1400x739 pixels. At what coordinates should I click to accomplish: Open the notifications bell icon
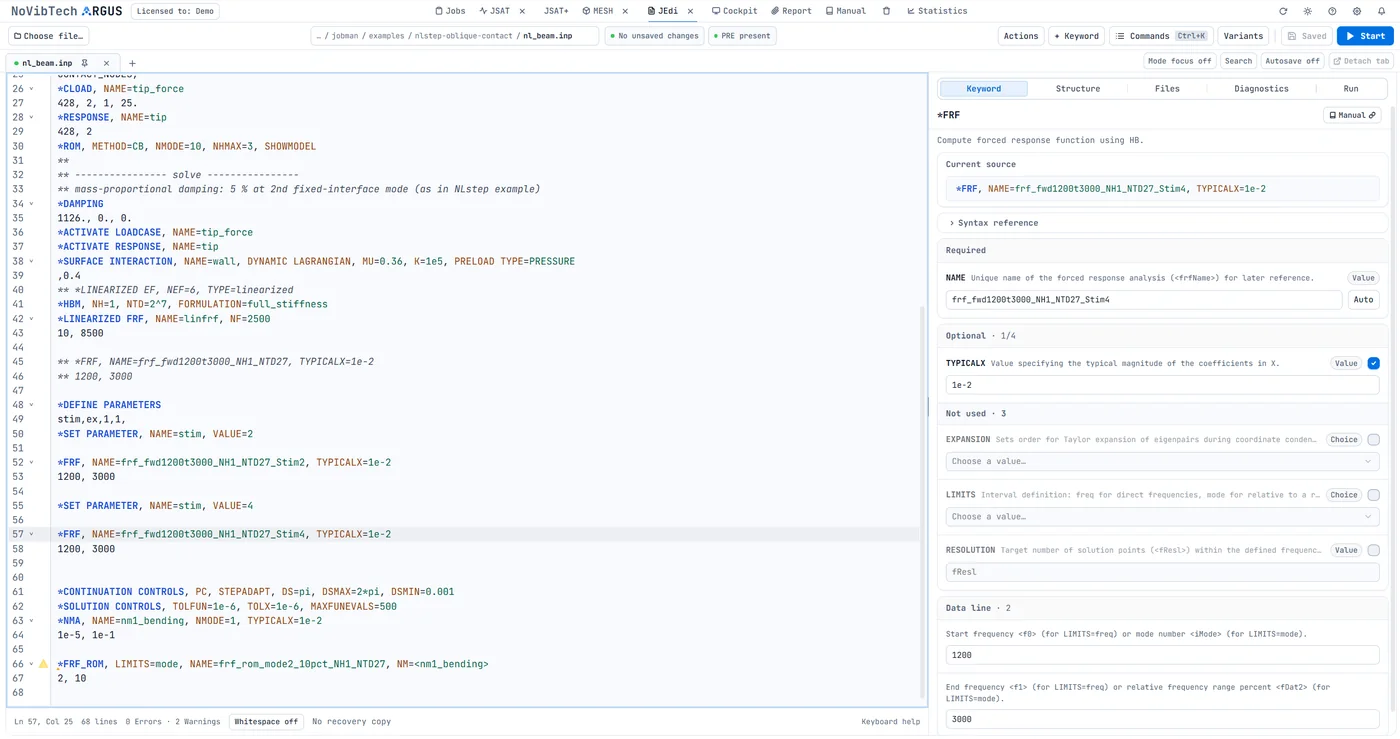[1381, 11]
